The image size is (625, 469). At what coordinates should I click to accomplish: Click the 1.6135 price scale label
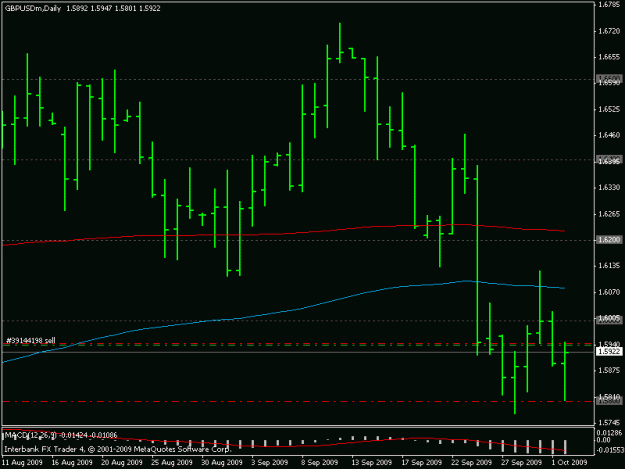click(609, 265)
